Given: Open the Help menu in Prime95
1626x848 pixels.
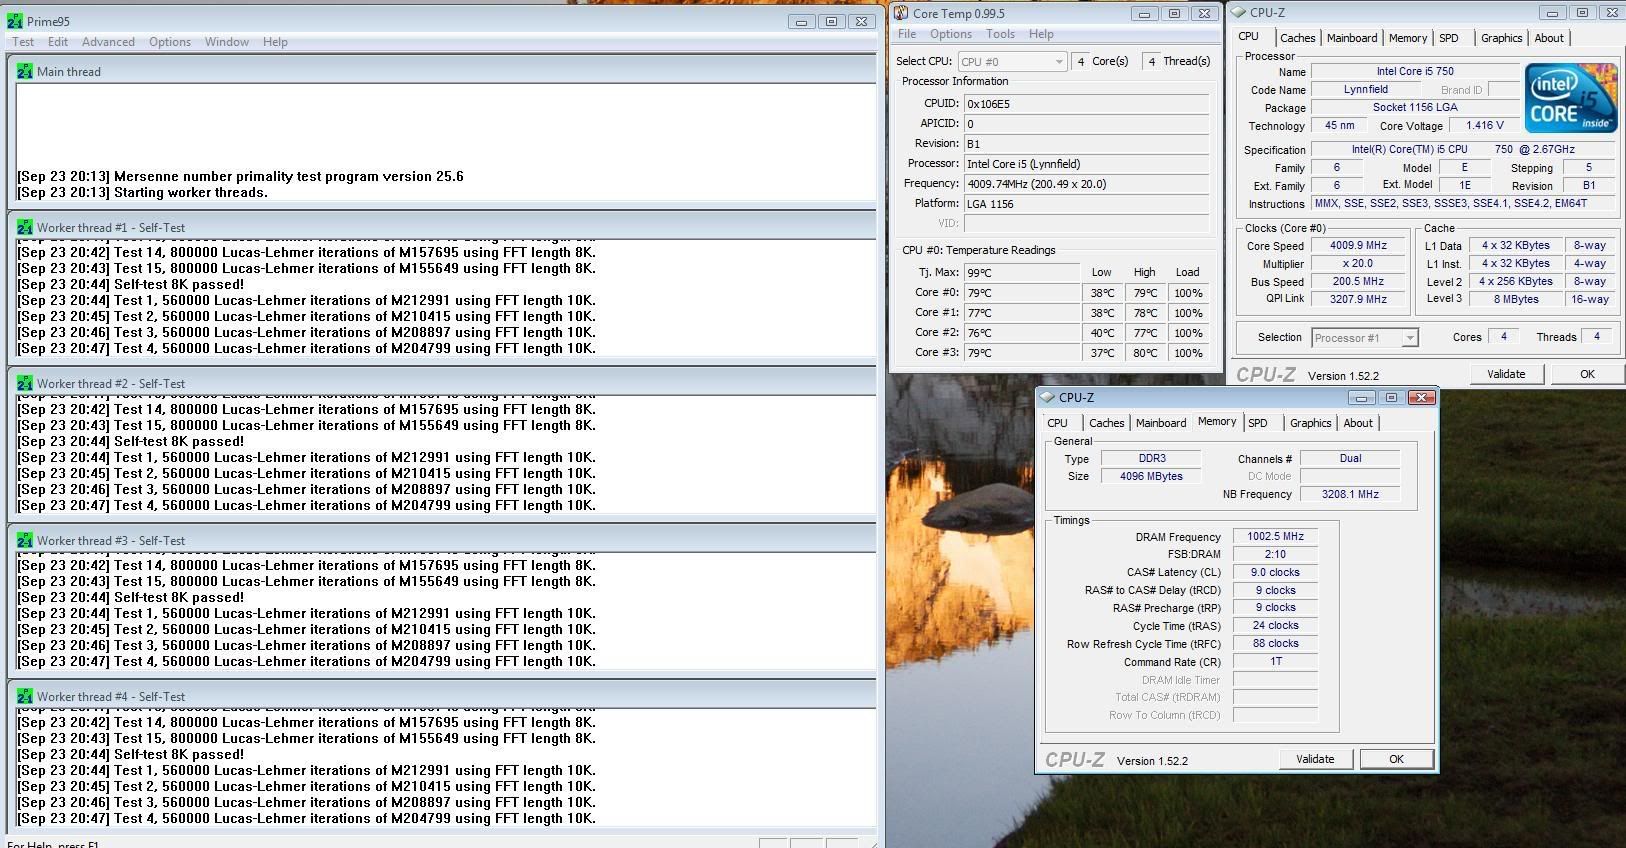Looking at the screenshot, I should tap(275, 42).
